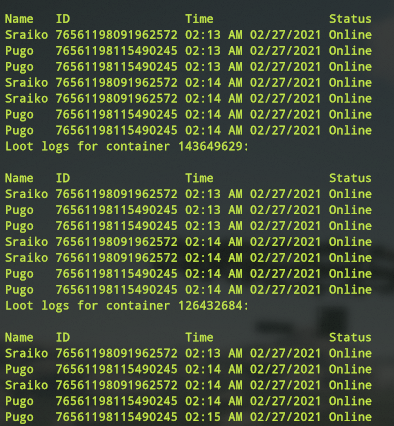394x426 pixels.
Task: Click the Status header of the first table
Action: [x=350, y=19]
